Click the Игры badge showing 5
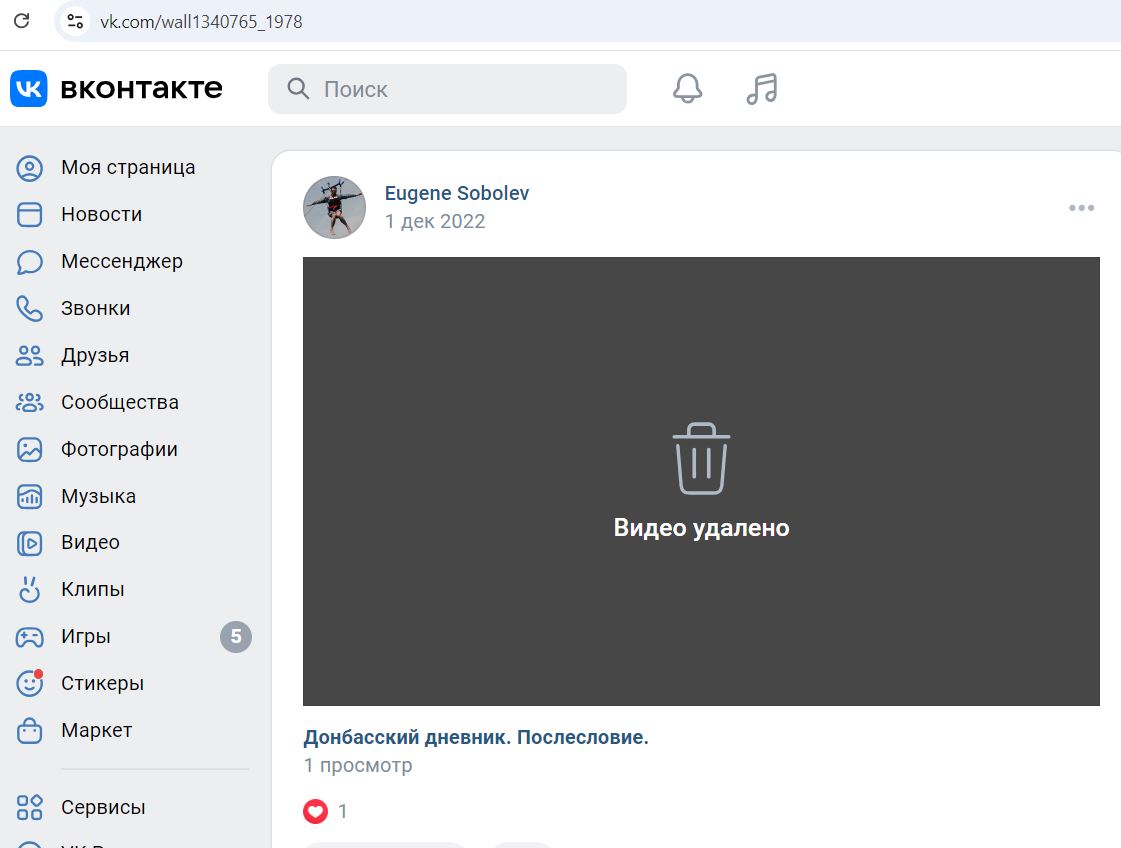This screenshot has height=848, width=1121. (236, 637)
